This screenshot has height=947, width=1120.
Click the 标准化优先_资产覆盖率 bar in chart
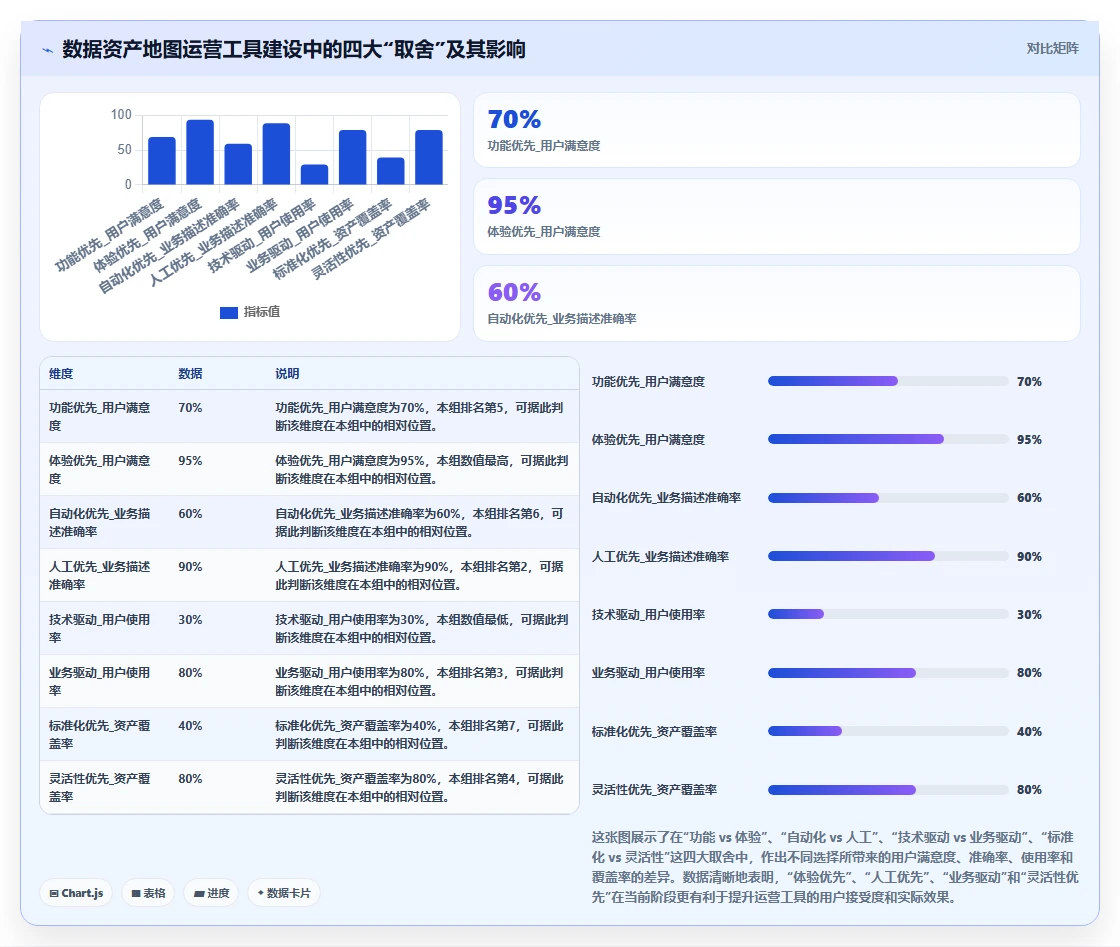391,171
